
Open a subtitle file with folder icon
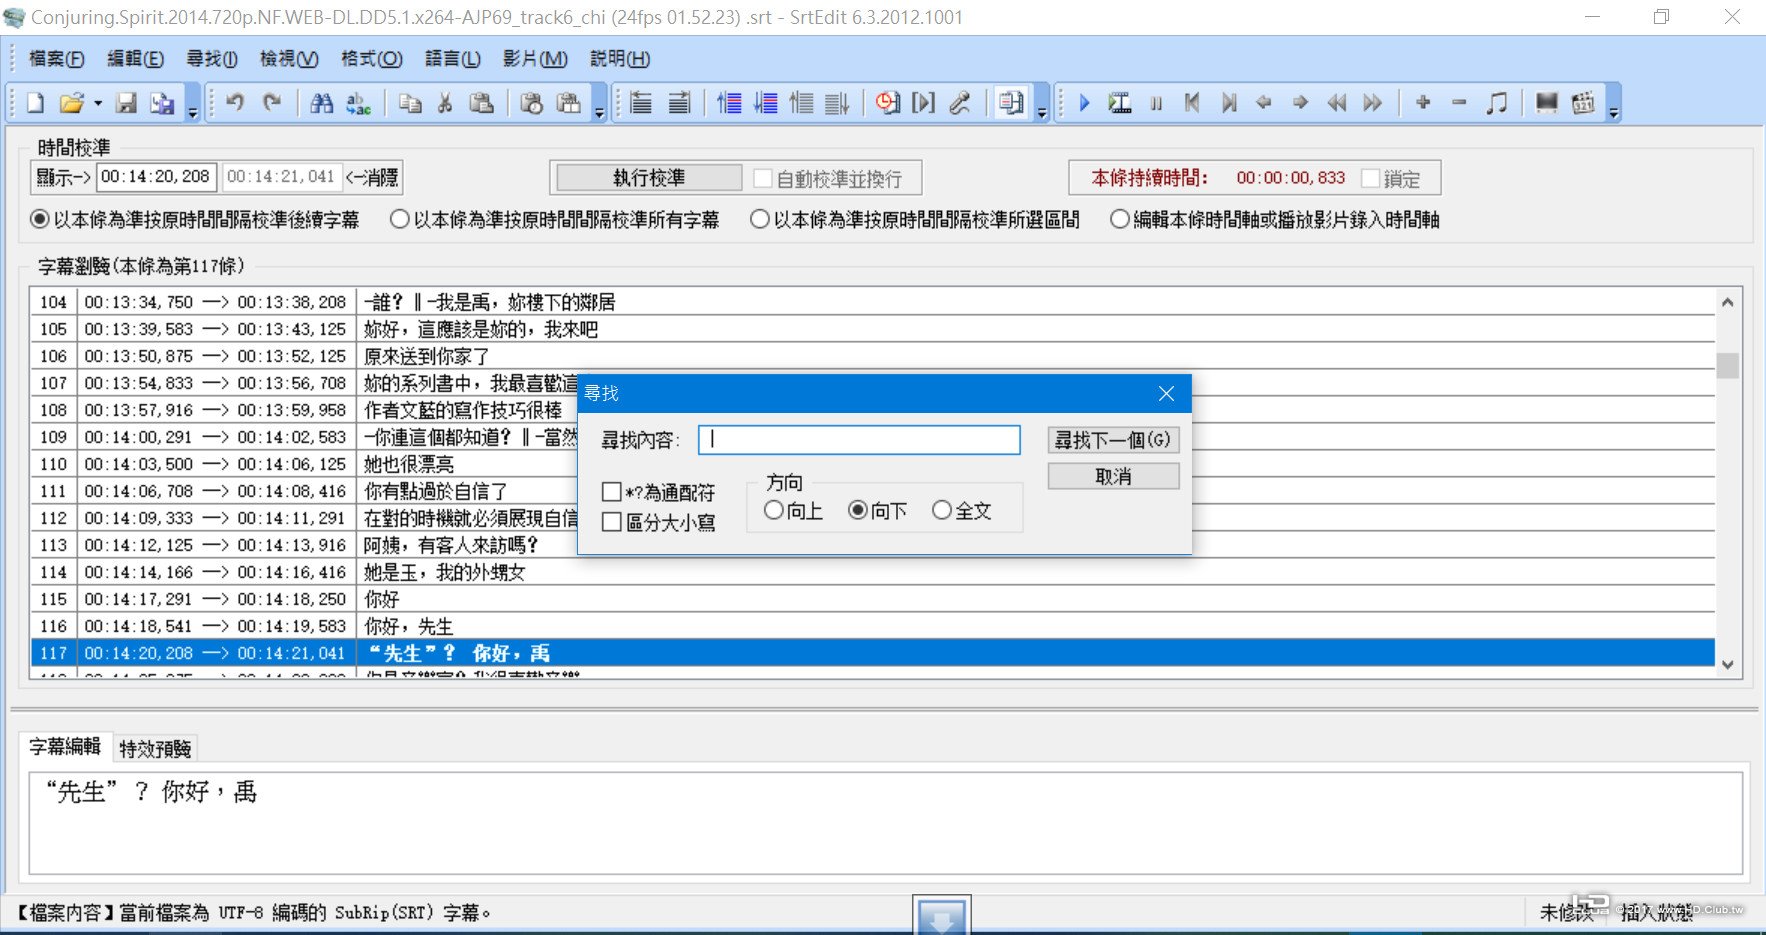click(71, 103)
